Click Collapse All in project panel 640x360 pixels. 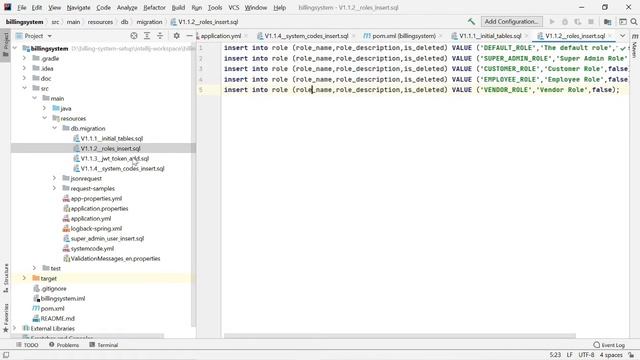pos(160,36)
